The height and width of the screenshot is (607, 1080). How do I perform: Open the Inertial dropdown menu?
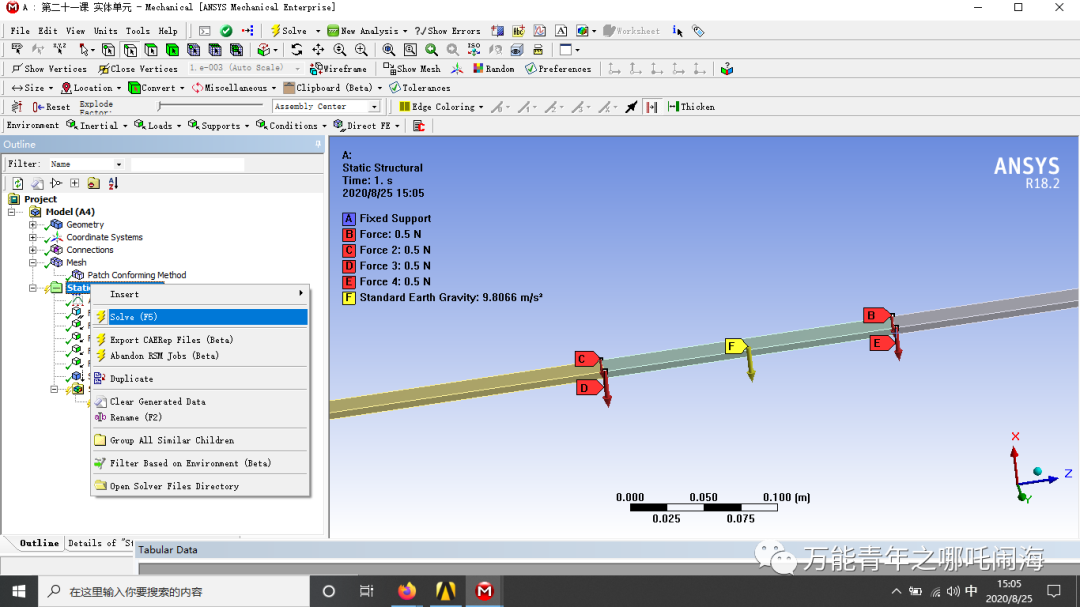[97, 125]
